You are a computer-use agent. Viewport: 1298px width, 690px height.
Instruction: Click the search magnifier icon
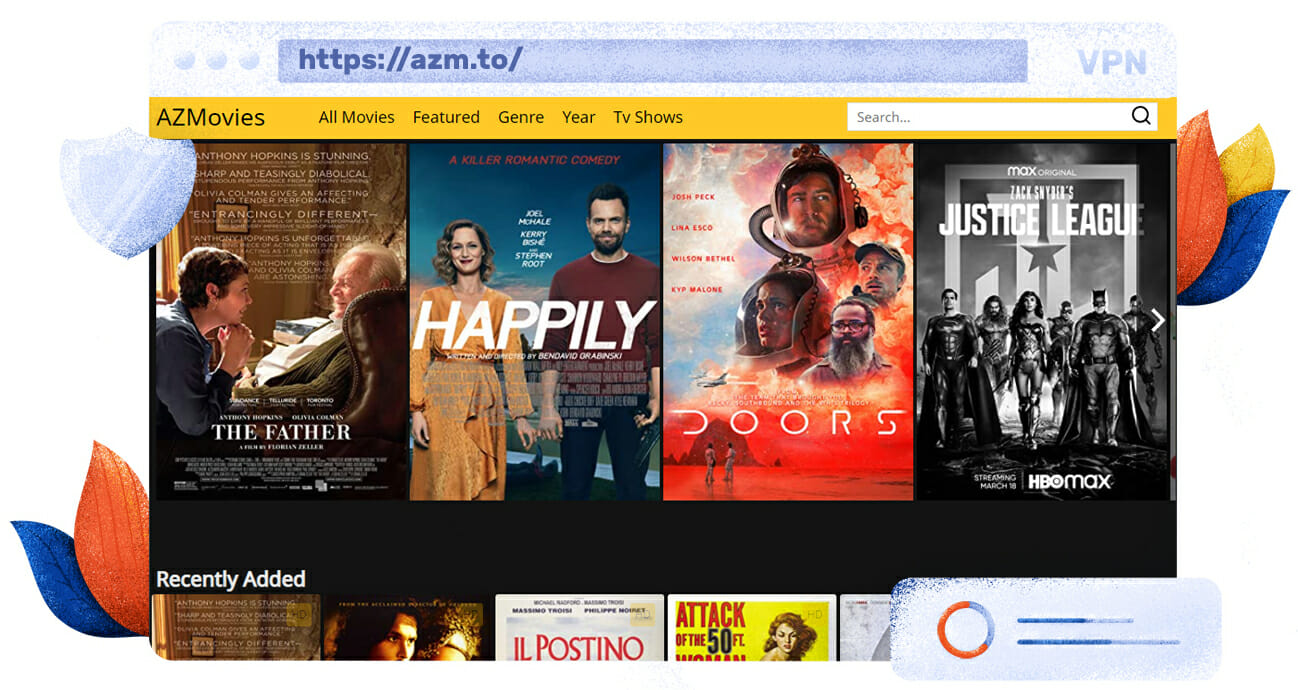tap(1141, 116)
